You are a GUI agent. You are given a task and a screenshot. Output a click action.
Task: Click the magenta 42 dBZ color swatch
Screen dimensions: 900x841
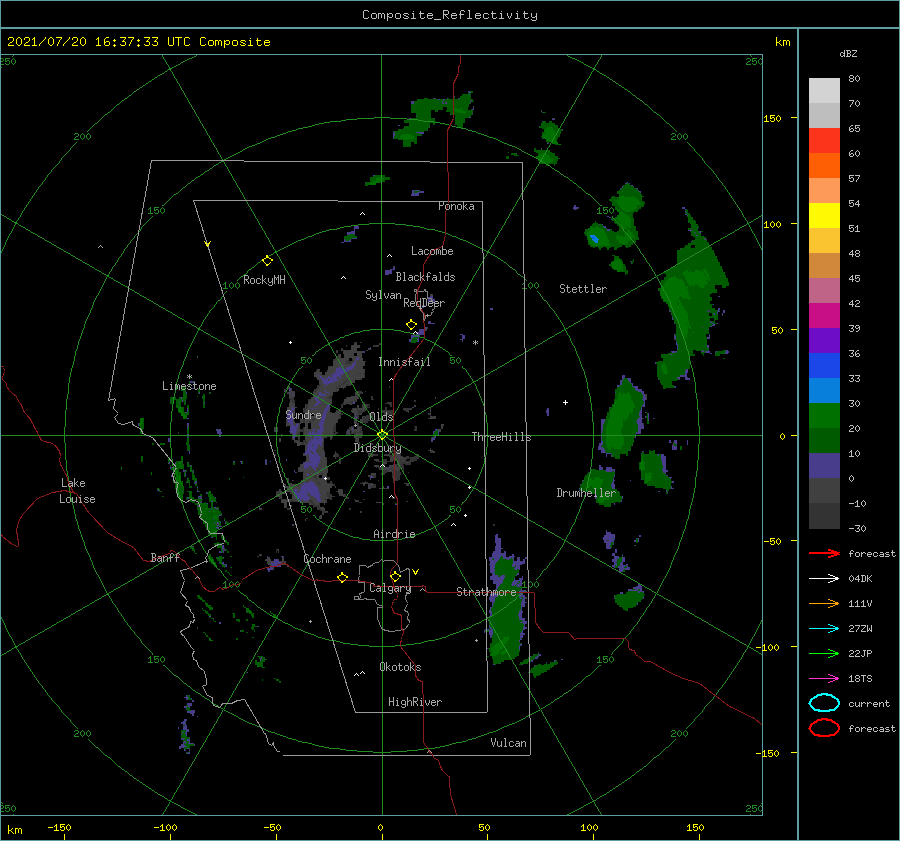[x=824, y=315]
